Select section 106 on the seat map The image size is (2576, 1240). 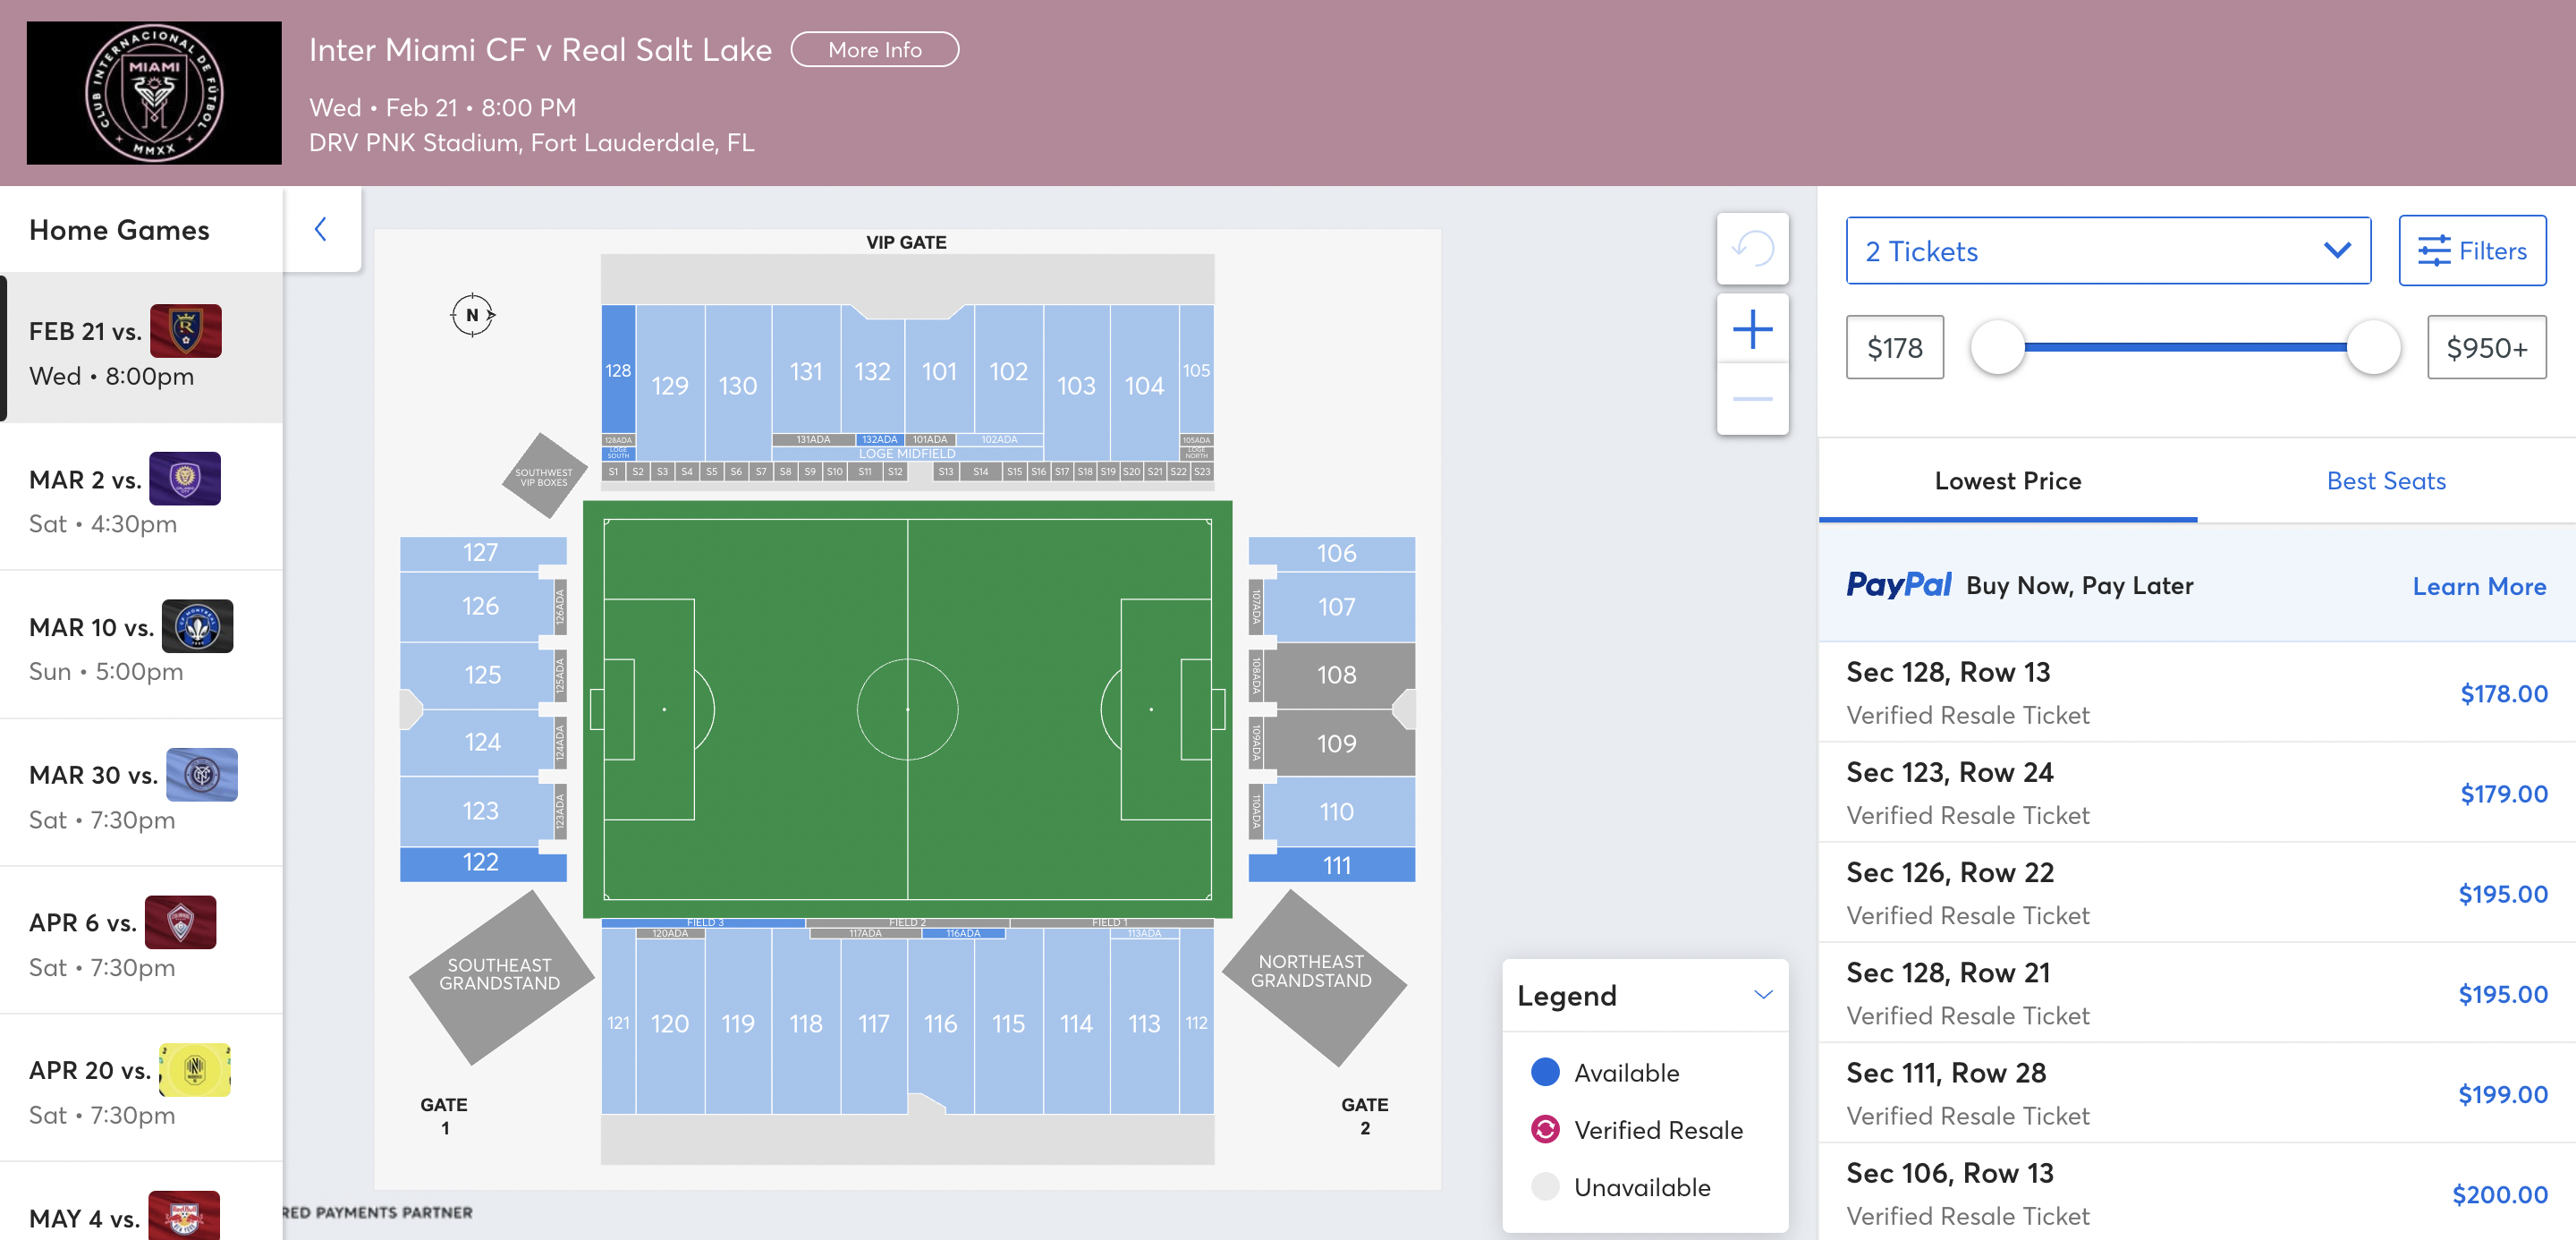[x=1332, y=553]
